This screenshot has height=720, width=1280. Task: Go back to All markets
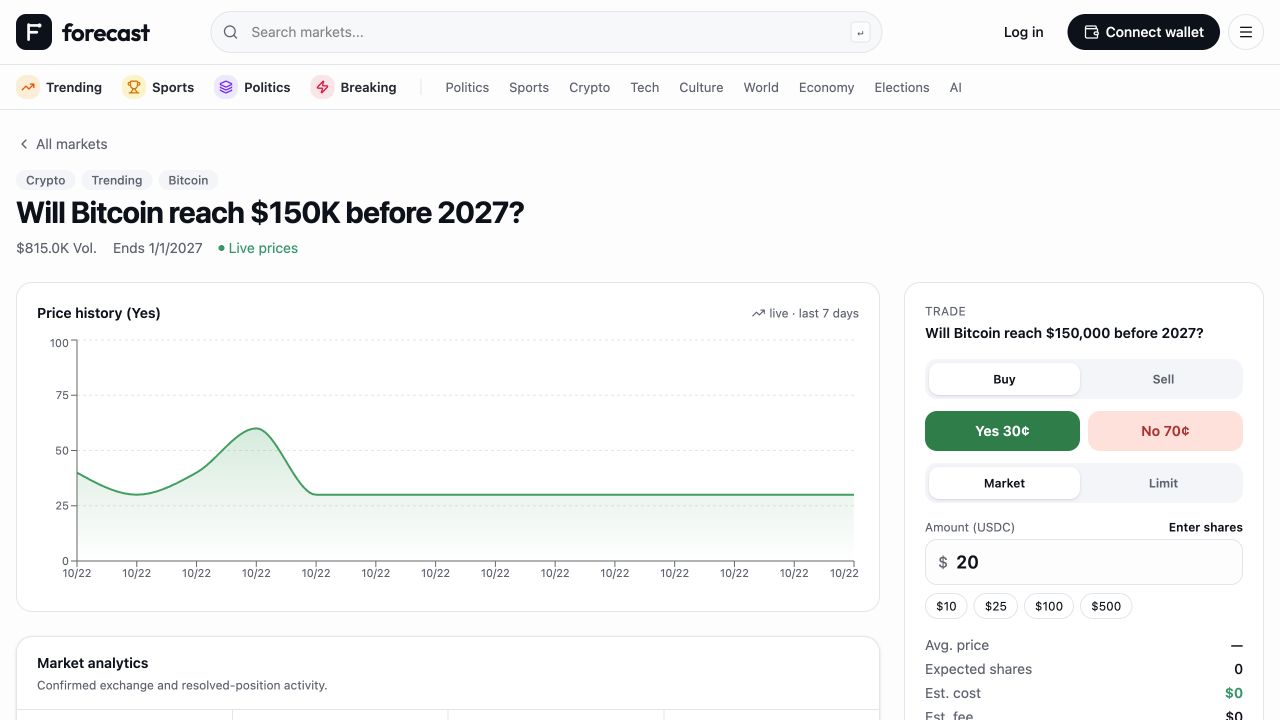pyautogui.click(x=62, y=144)
